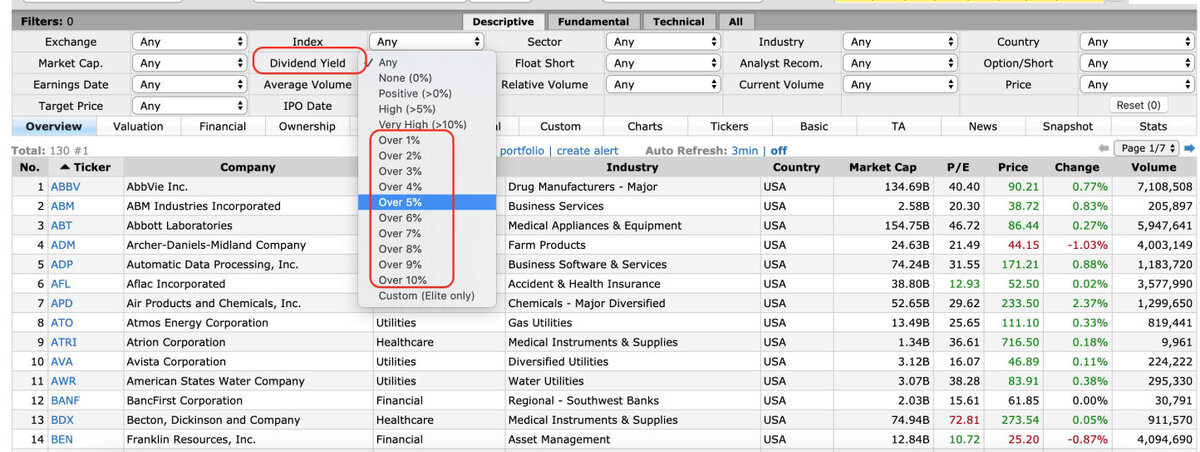Expand the Market Cap. filter dropdown
The width and height of the screenshot is (1200, 452).
tap(190, 63)
